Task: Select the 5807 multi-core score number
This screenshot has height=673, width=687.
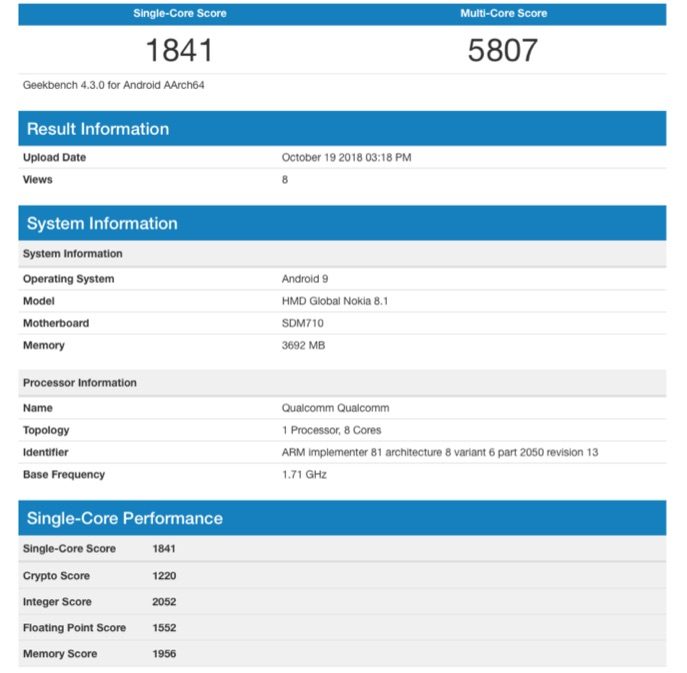Action: [x=503, y=50]
